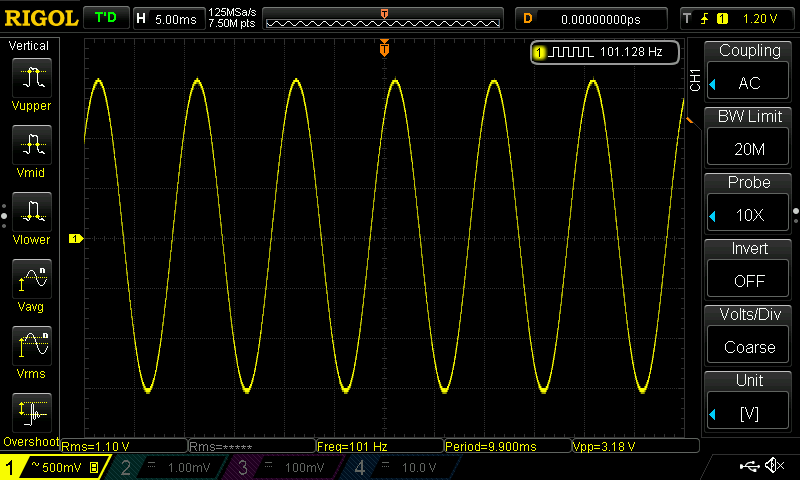This screenshot has height=480, width=800.
Task: Click the orange trigger position marker above waveform
Action: pos(384,47)
